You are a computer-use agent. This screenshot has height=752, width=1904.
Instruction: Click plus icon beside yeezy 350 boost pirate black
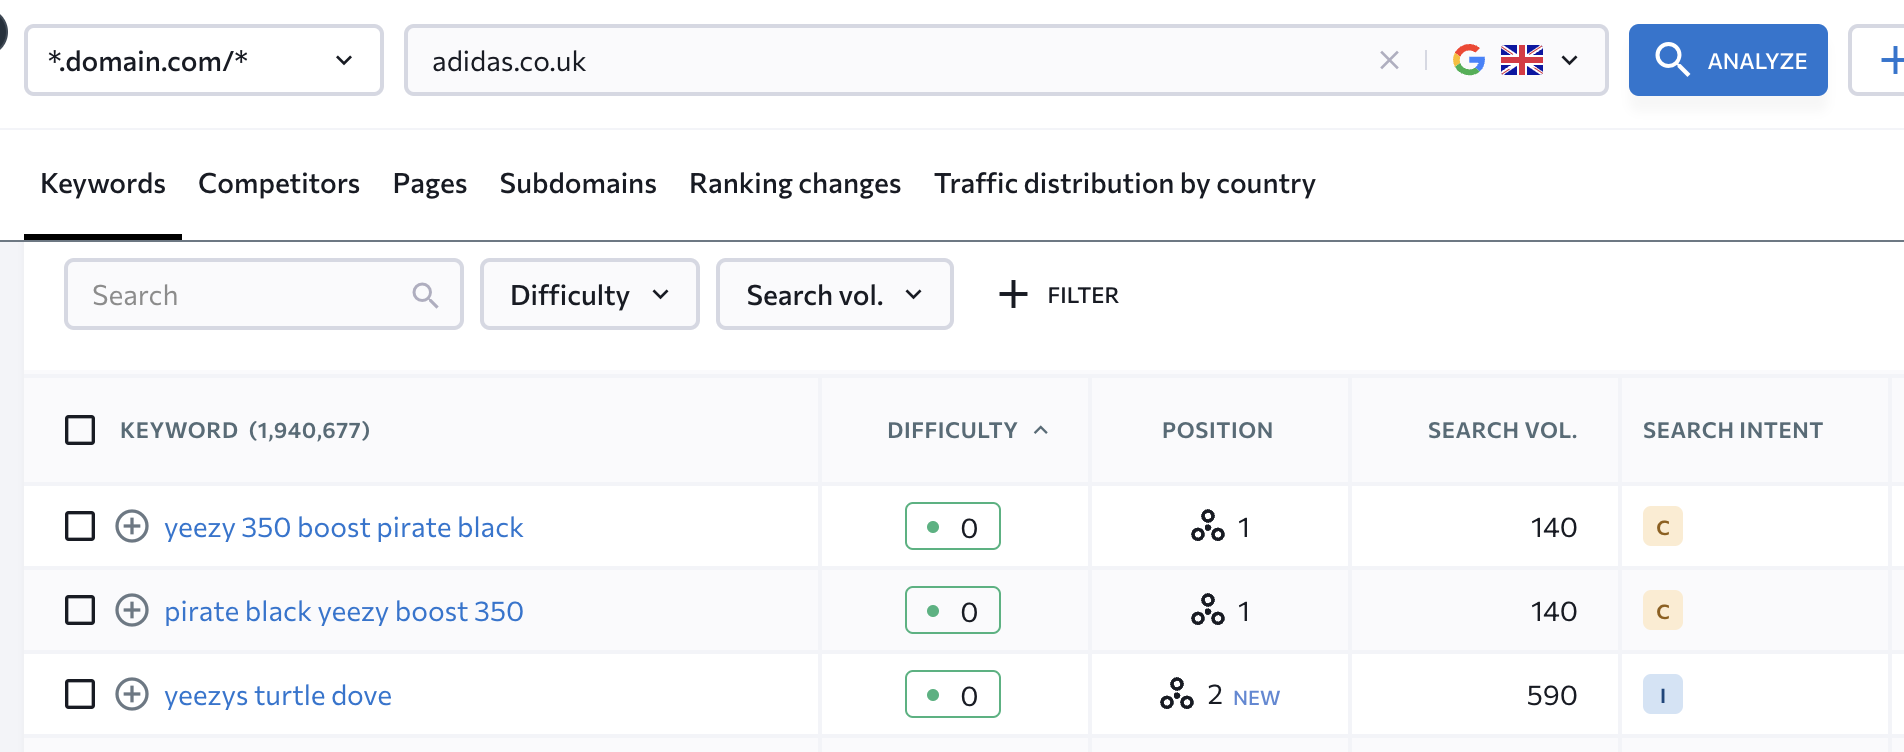click(x=132, y=526)
